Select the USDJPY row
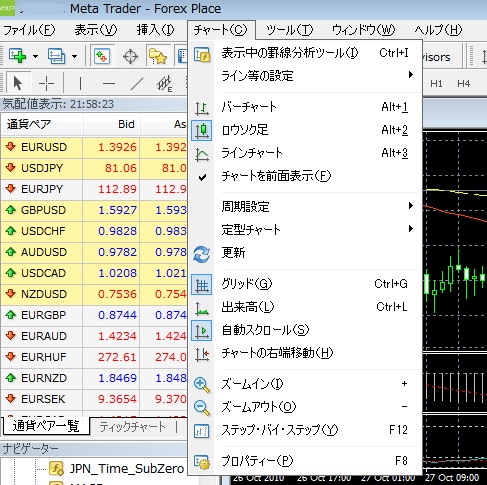The height and width of the screenshot is (485, 487). pyautogui.click(x=94, y=168)
